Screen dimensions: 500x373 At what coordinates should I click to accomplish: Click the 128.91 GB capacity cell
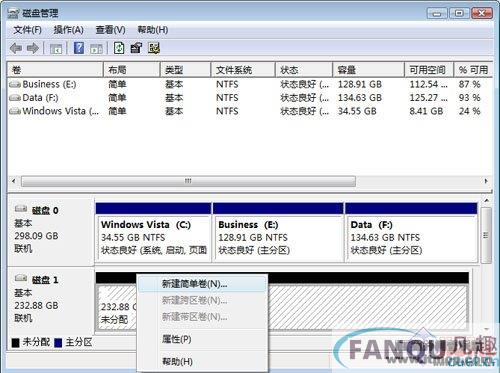[360, 84]
